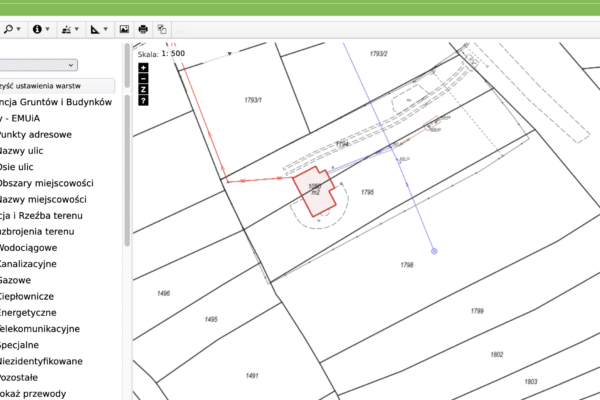Select the 'Gruntów i Budynków' layer group

tap(56, 102)
